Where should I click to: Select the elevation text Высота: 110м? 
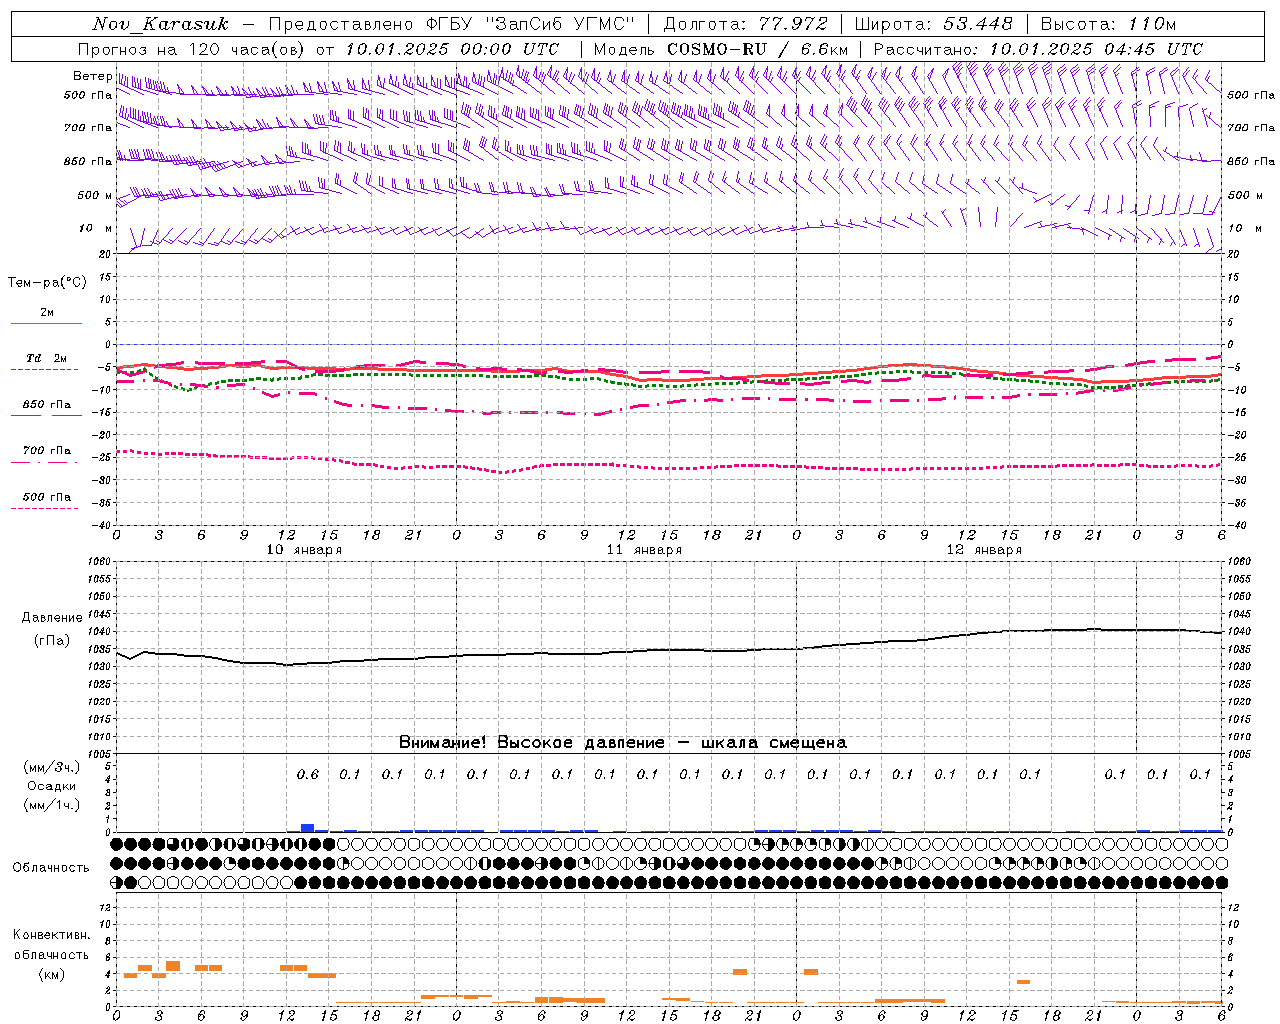1108,24
